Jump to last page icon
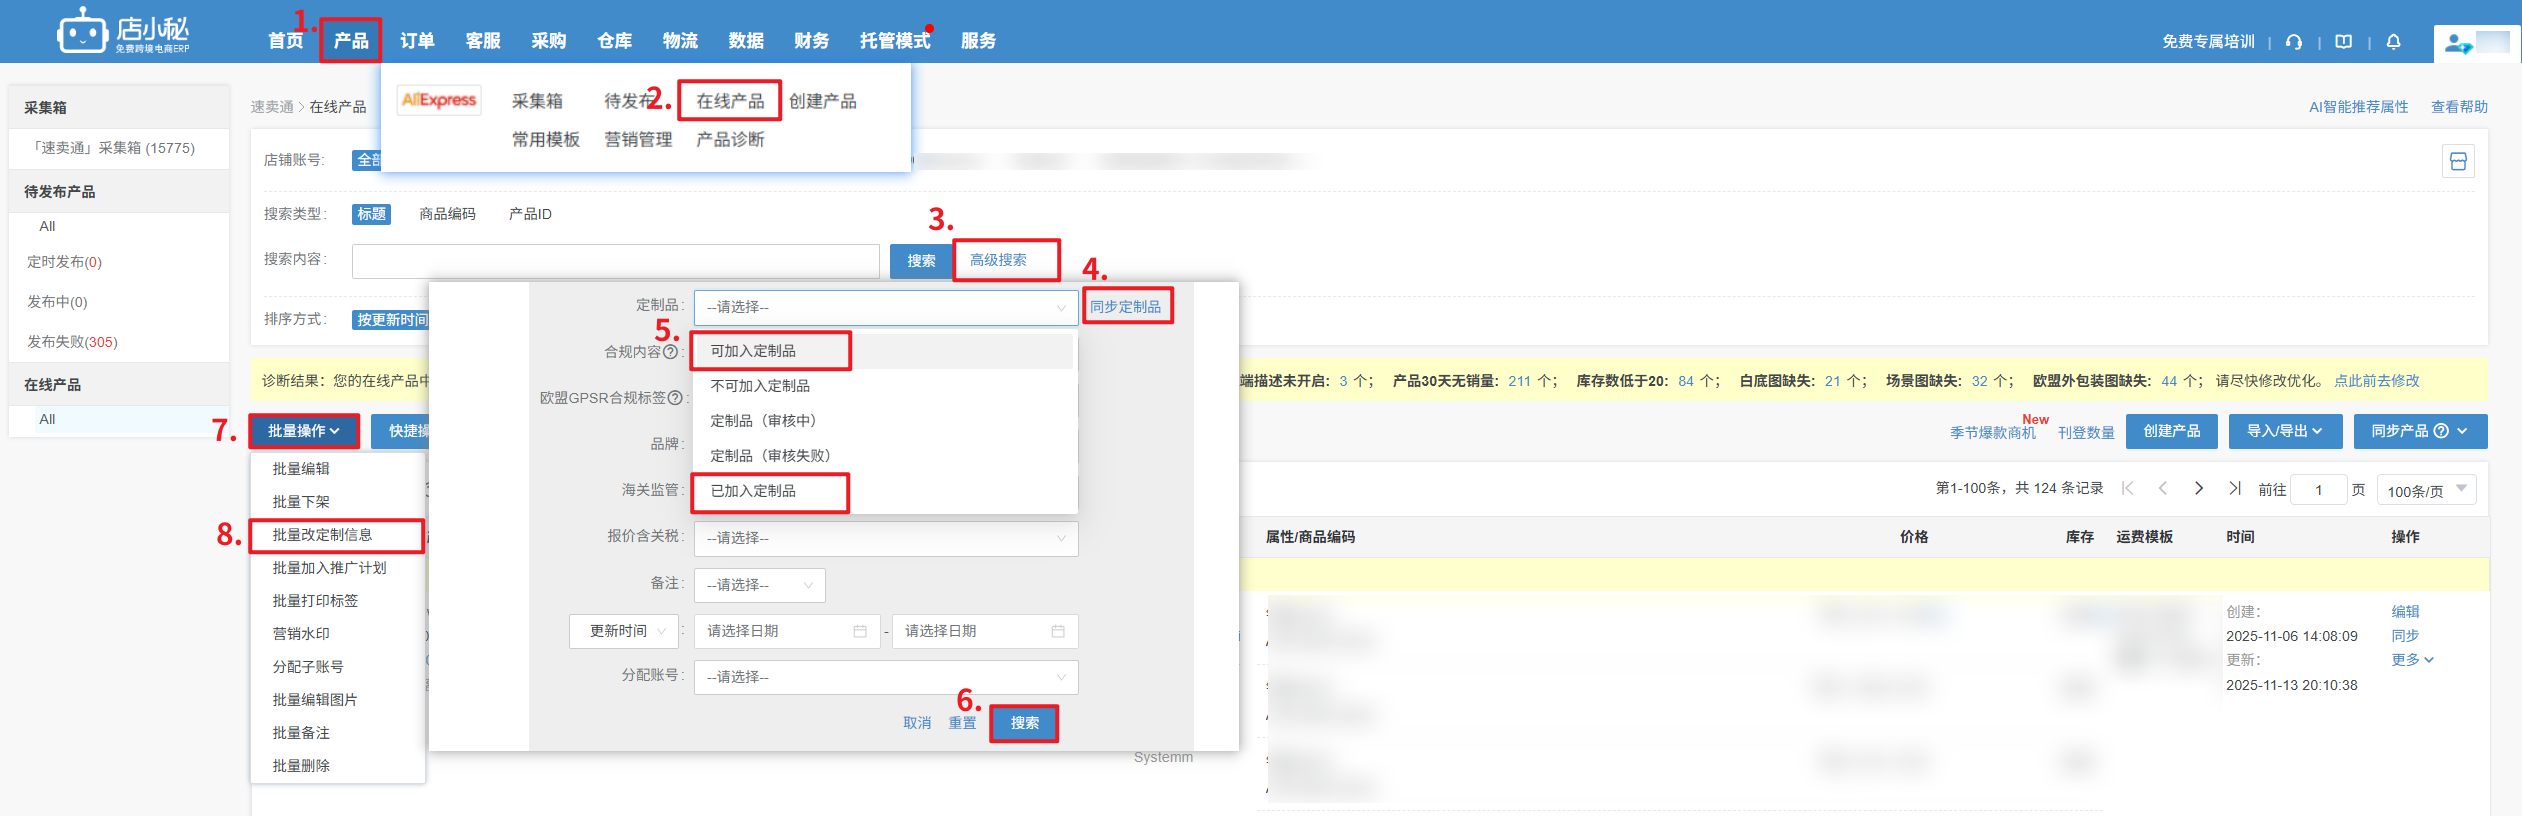The width and height of the screenshot is (2522, 816). pos(2234,488)
